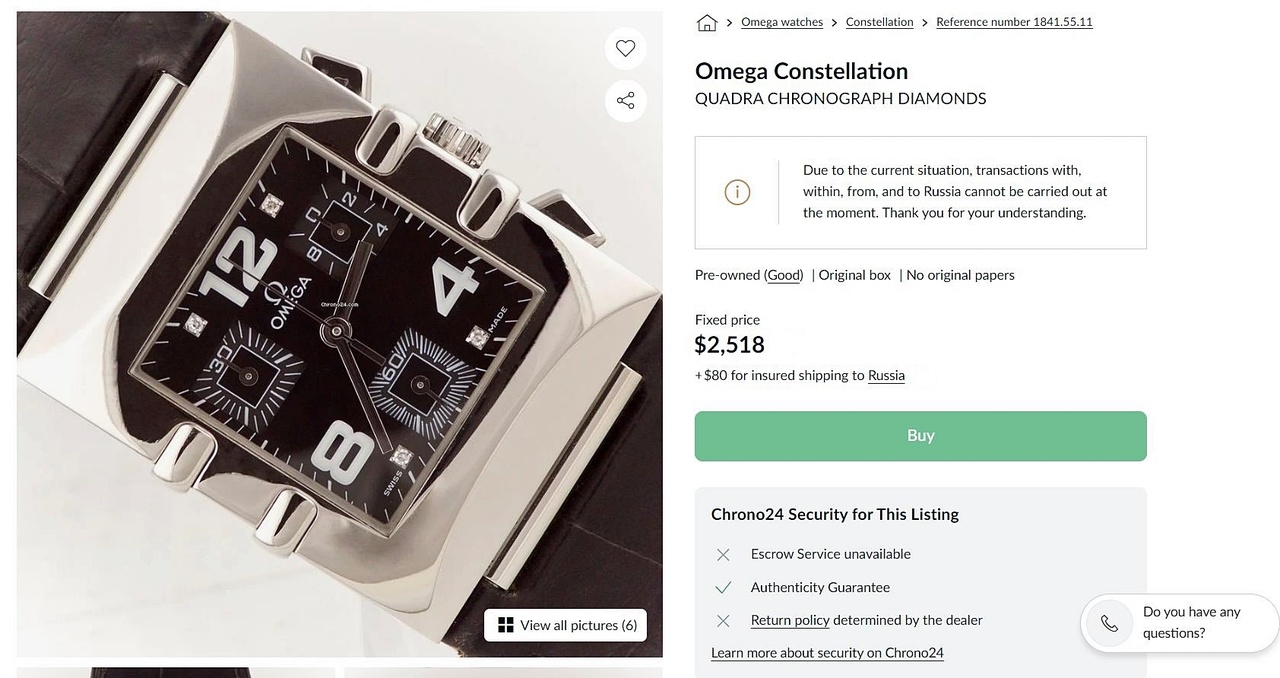Image resolution: width=1280 pixels, height=678 pixels.
Task: Open the Return policy link
Action: click(790, 620)
